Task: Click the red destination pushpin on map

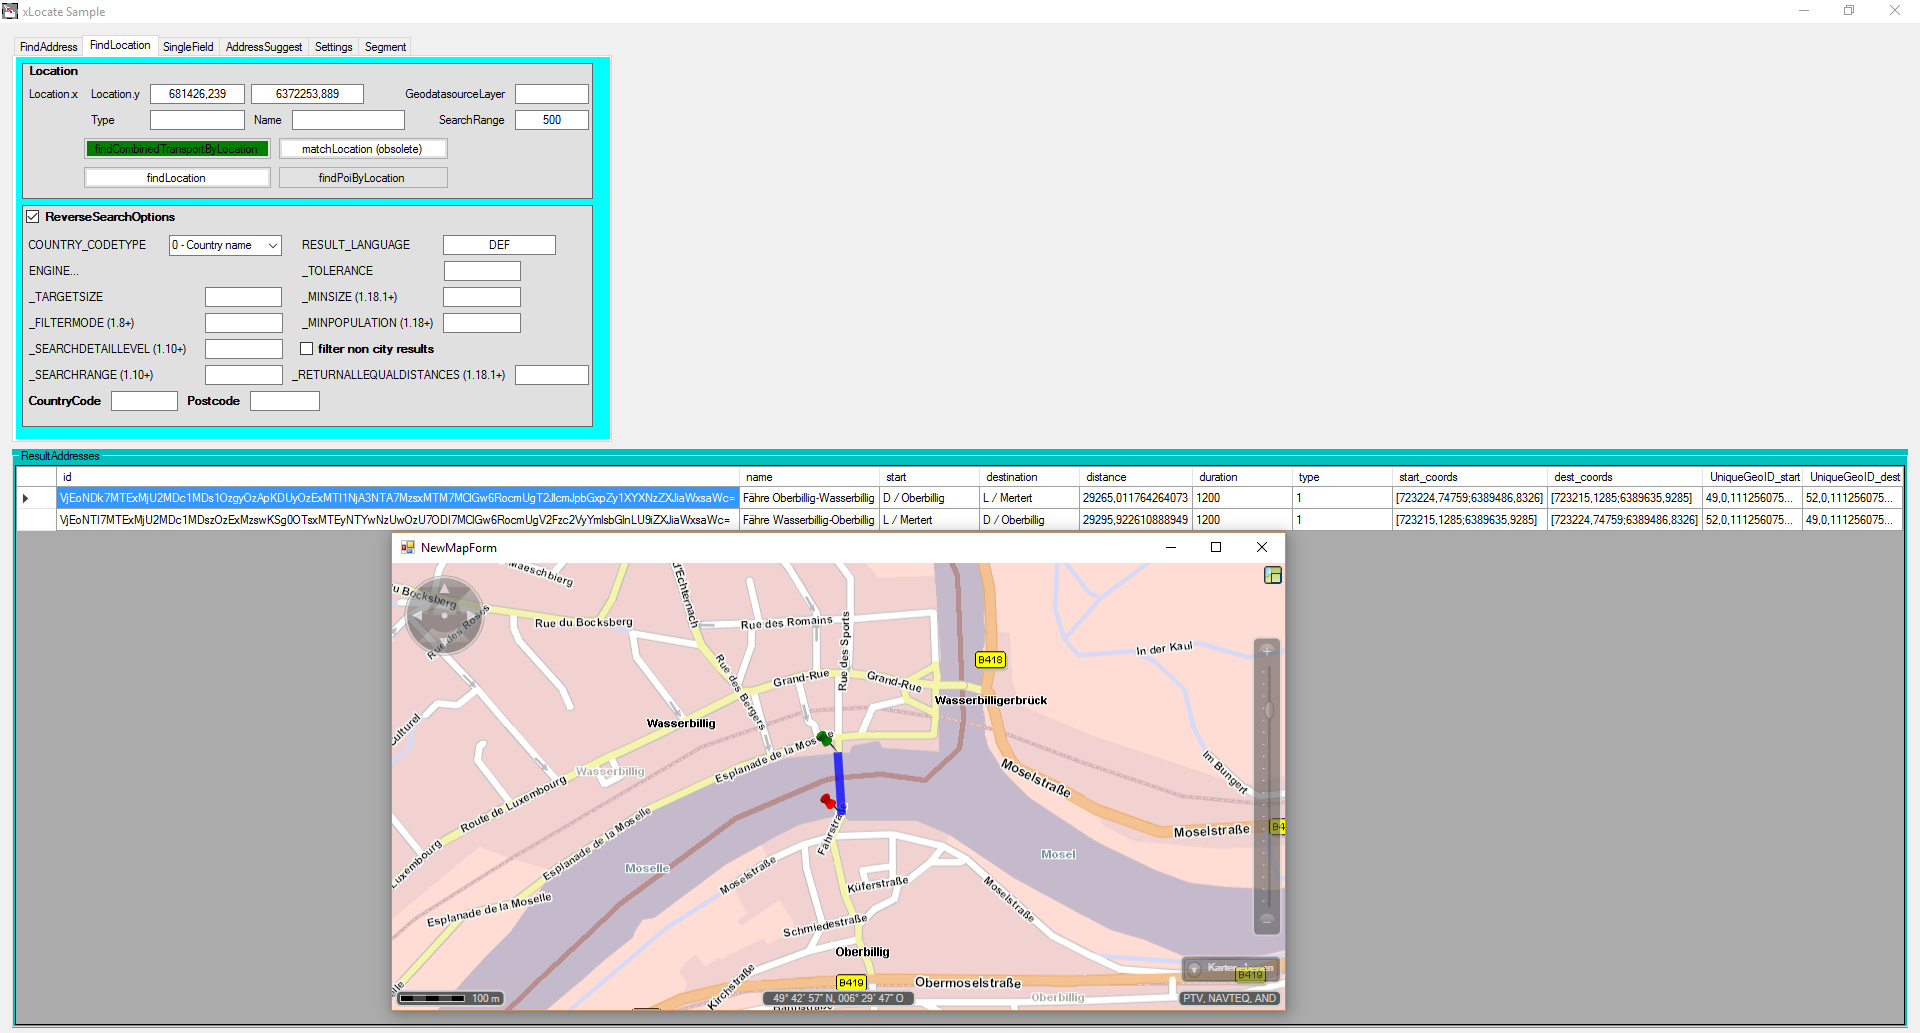Action: tap(827, 800)
